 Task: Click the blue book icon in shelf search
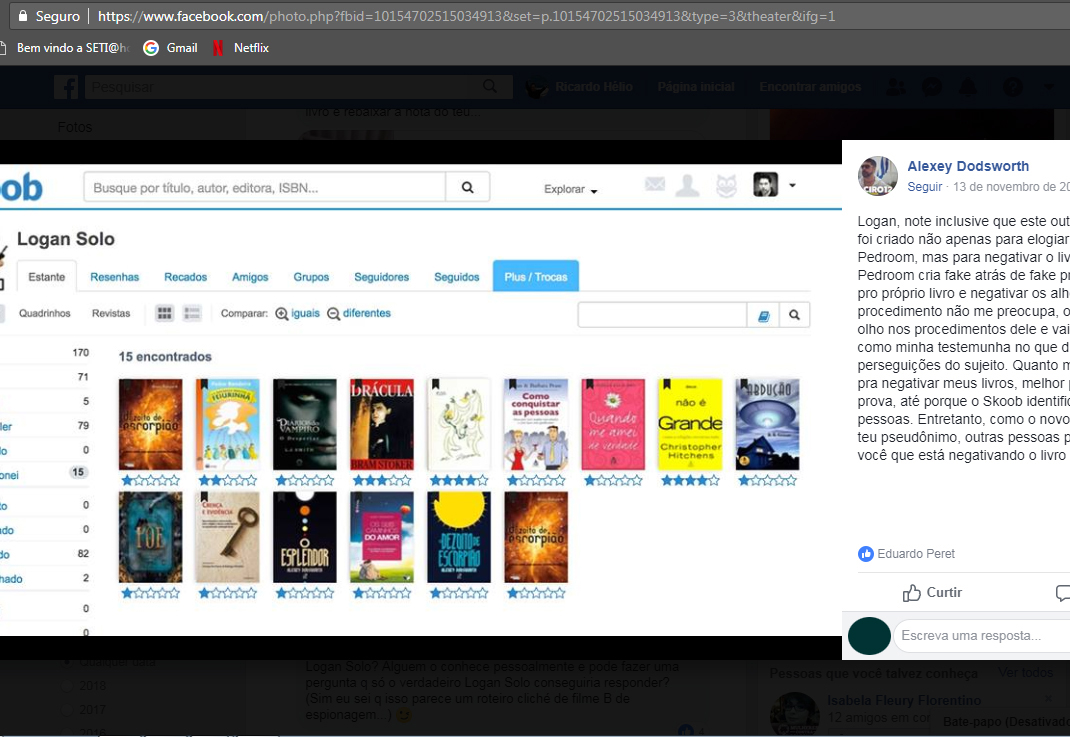tap(764, 315)
